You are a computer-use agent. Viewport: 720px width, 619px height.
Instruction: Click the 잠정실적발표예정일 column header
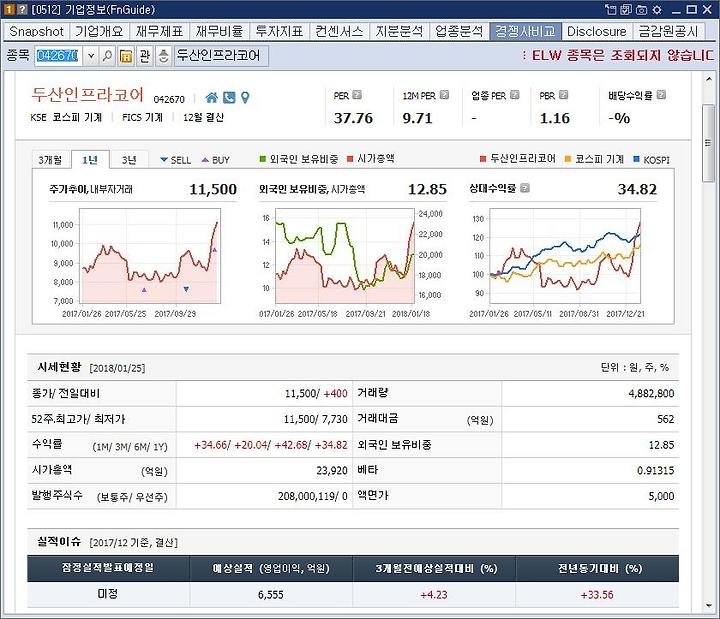click(108, 568)
